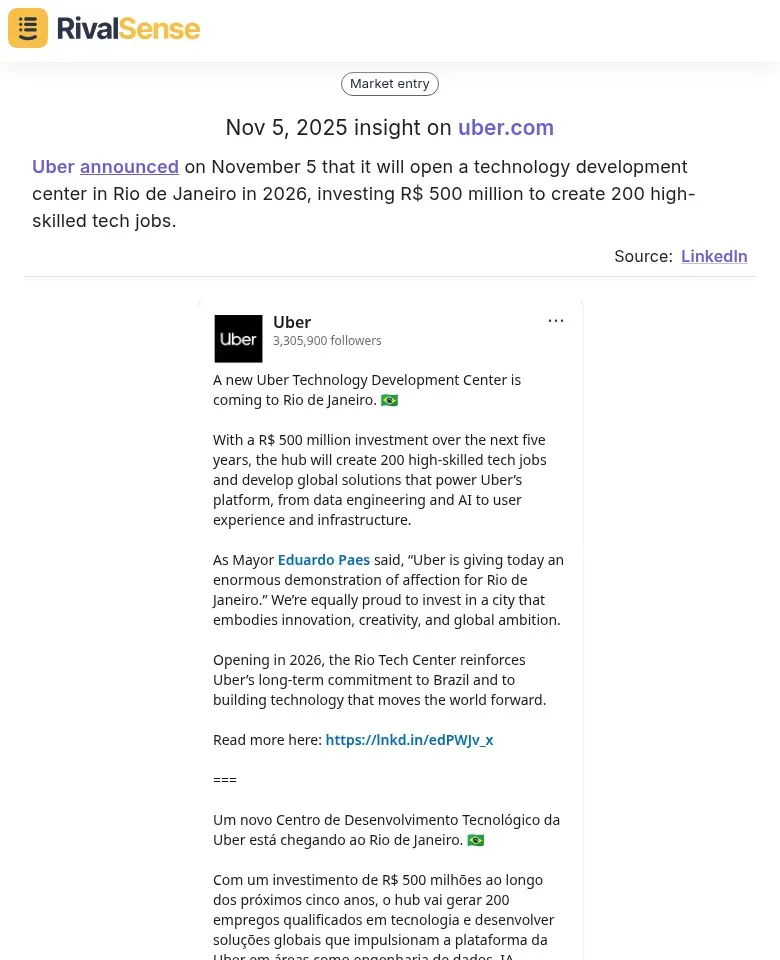Screen dimensions: 780x960
Task: Click the === separator line in post
Action: point(225,780)
